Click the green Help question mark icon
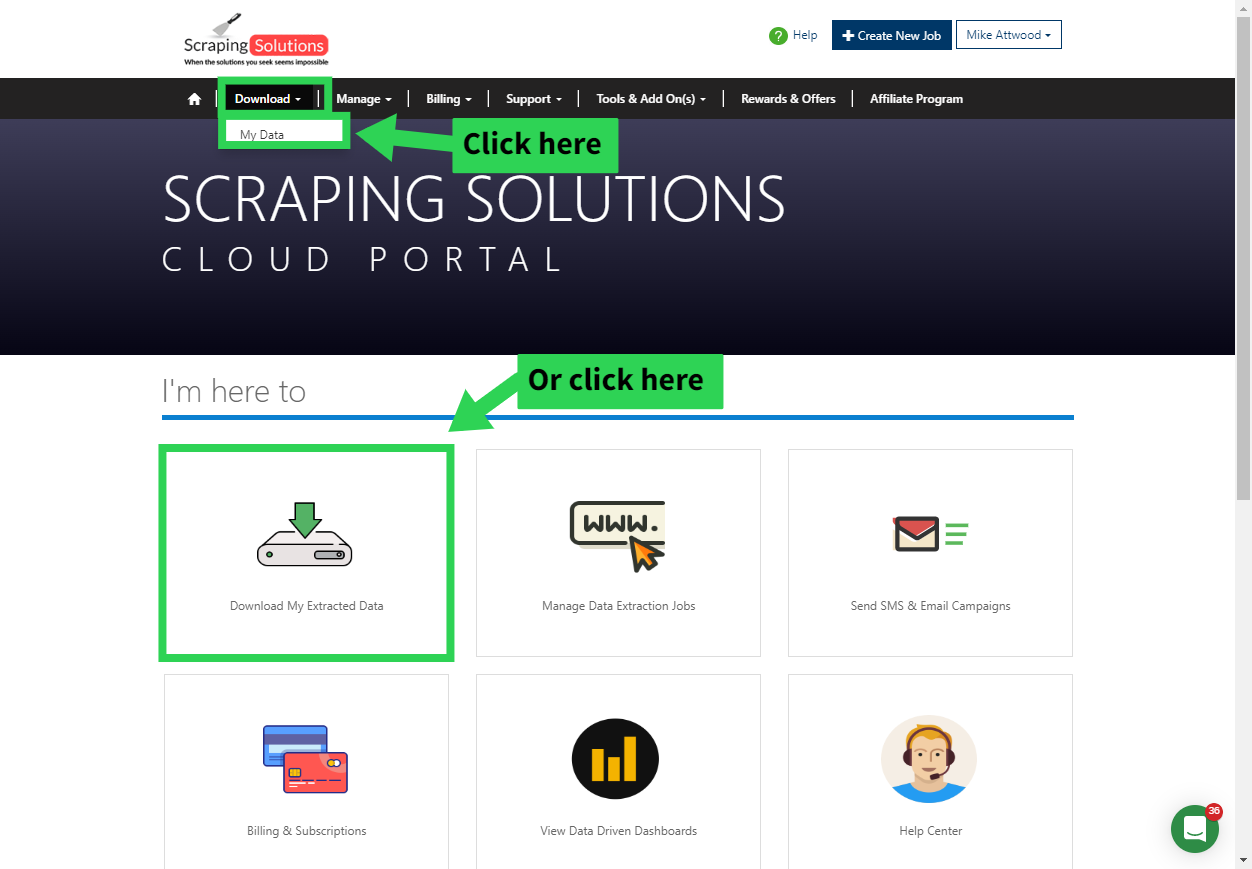This screenshot has width=1252, height=869. point(778,36)
